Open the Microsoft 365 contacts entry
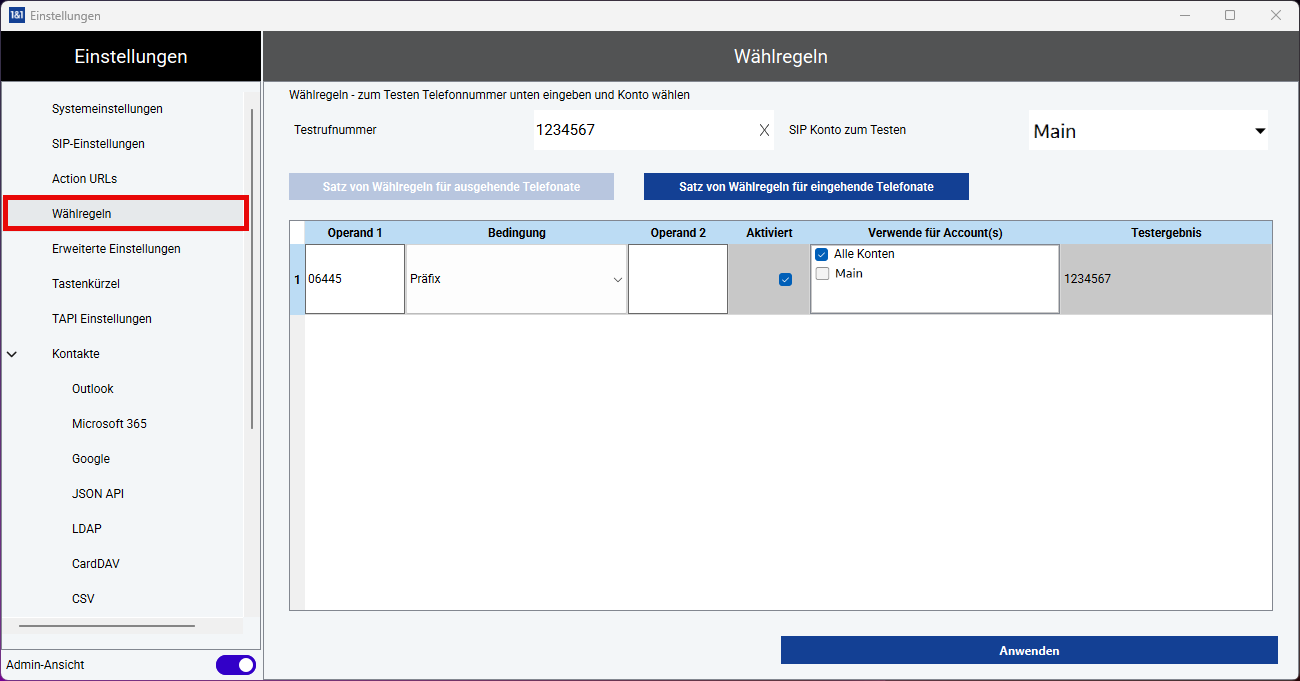1300x681 pixels. pyautogui.click(x=109, y=424)
